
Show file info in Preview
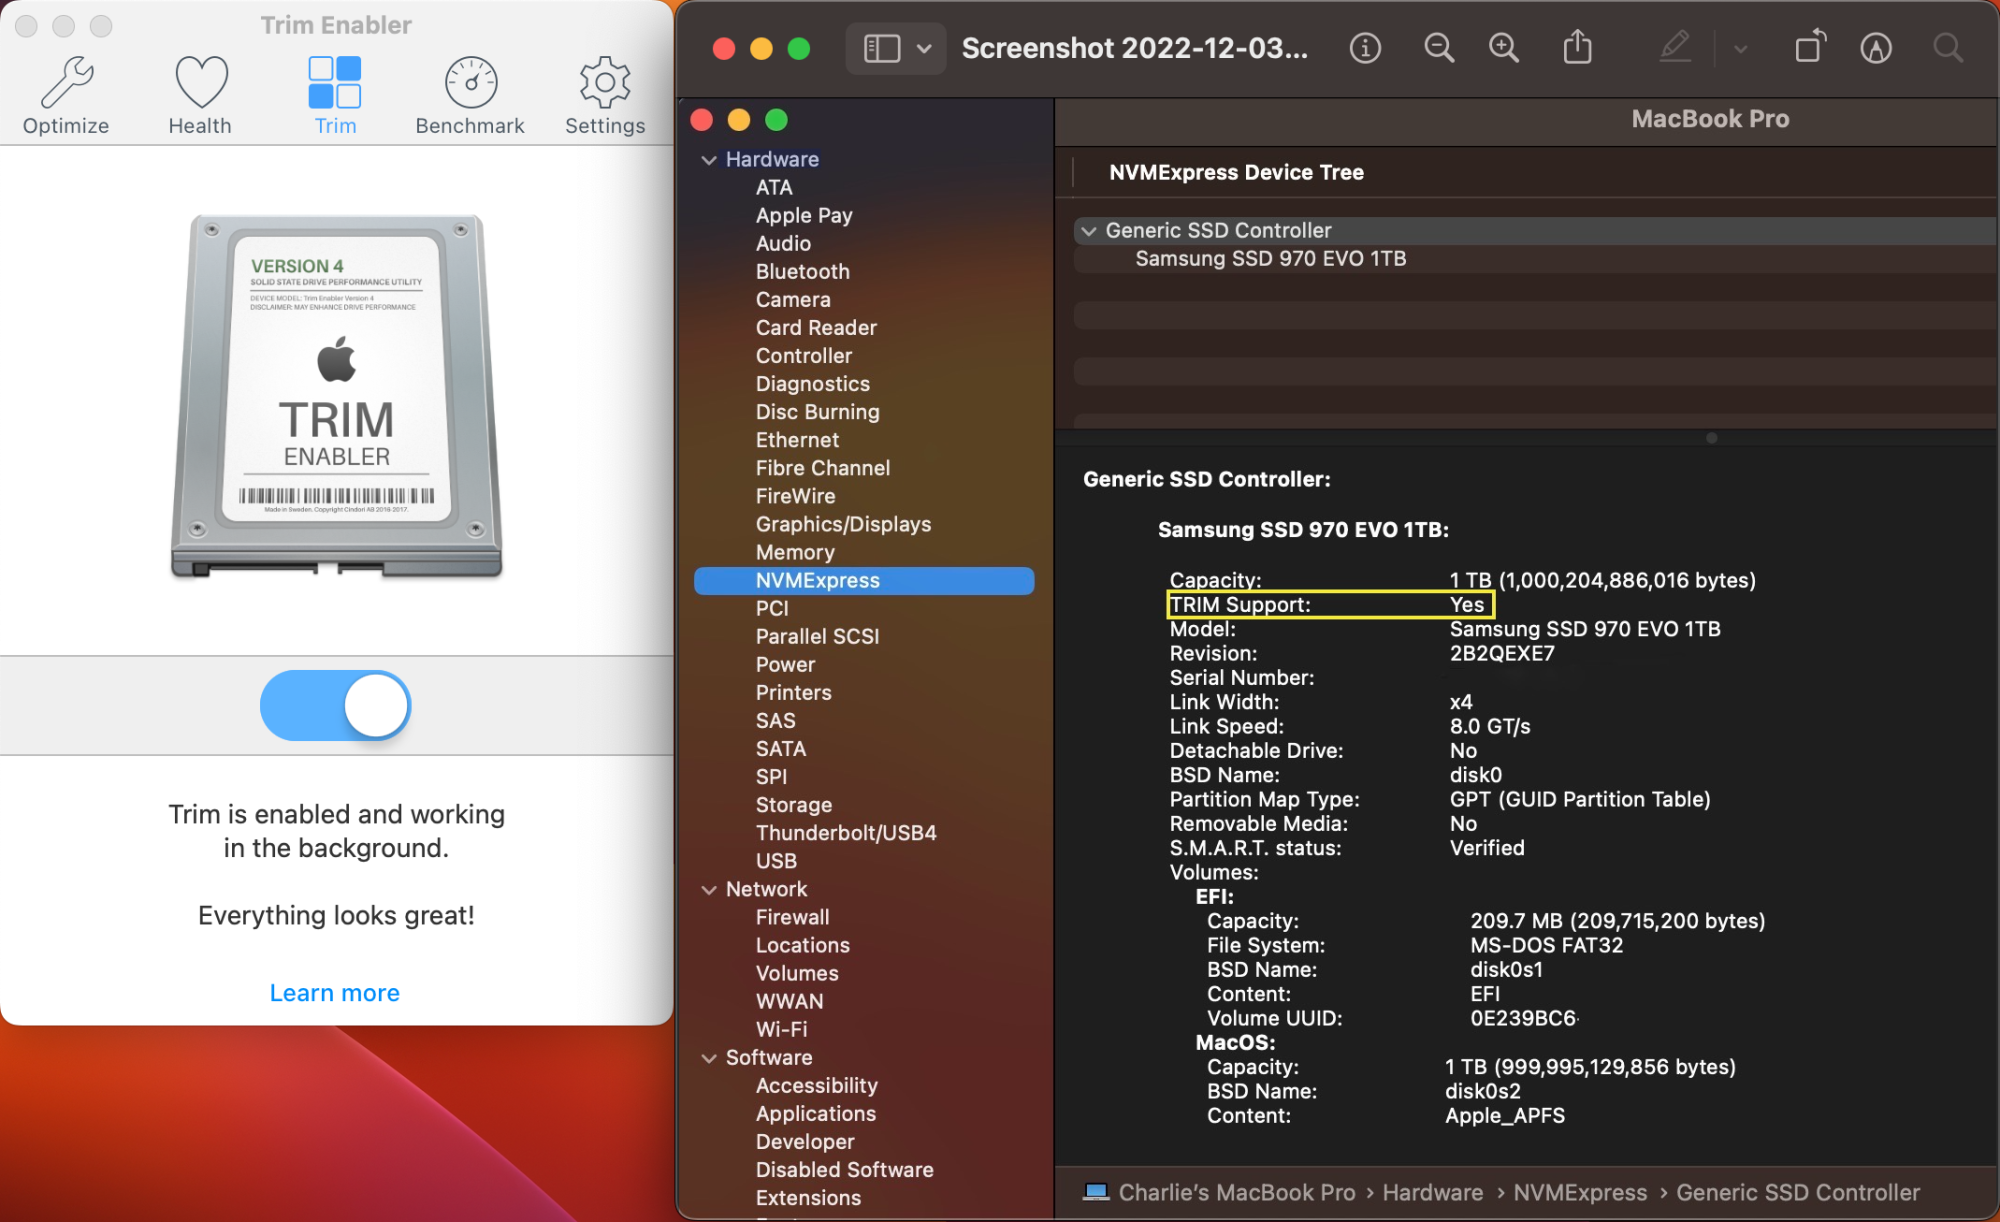[x=1365, y=47]
